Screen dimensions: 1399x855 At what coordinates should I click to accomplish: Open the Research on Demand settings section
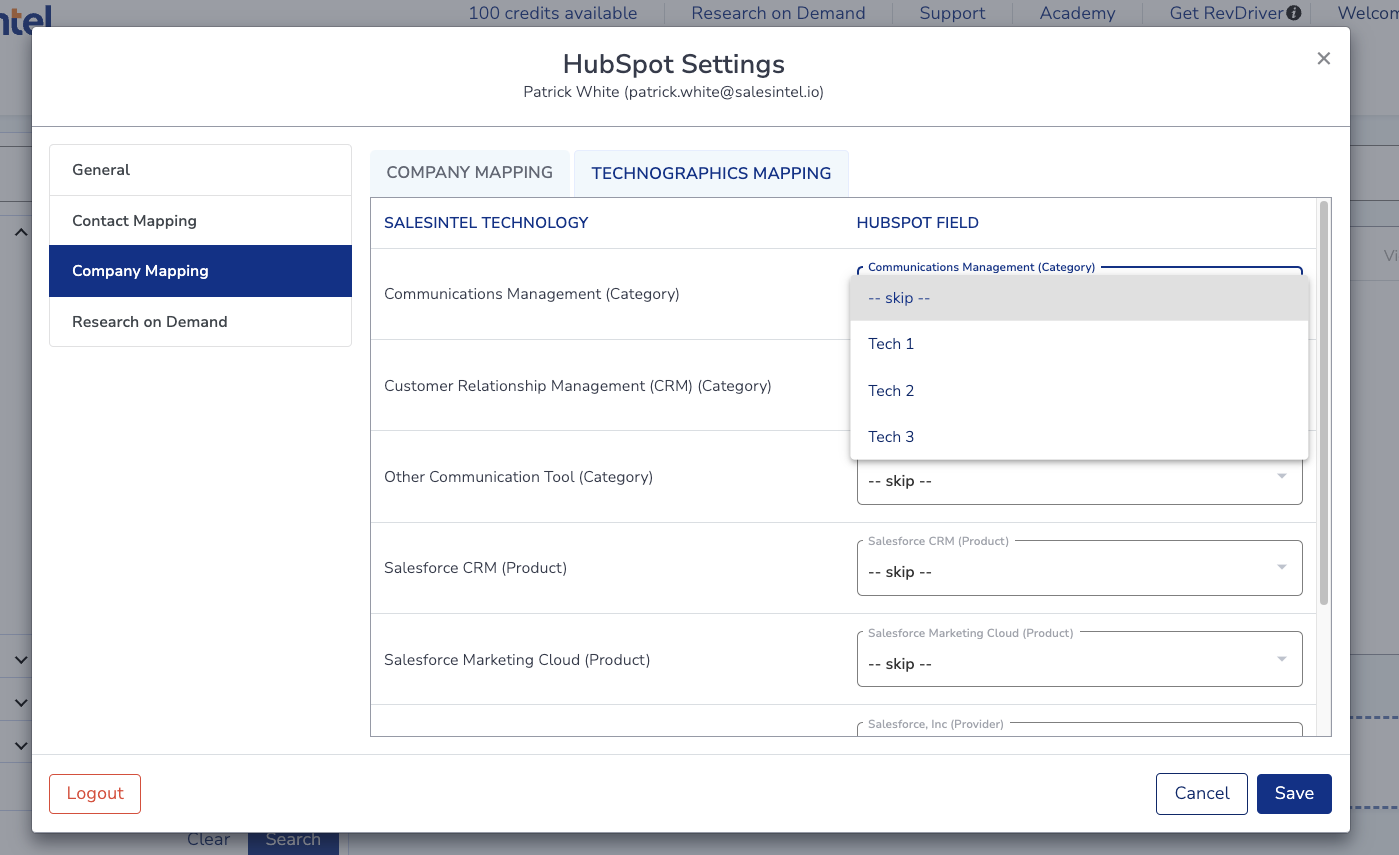pos(200,322)
